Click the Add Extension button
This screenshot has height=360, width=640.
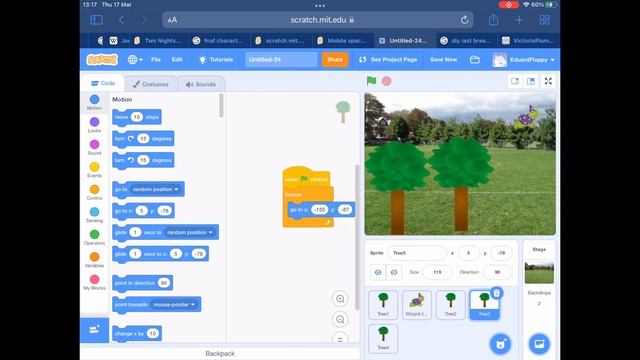(x=94, y=330)
